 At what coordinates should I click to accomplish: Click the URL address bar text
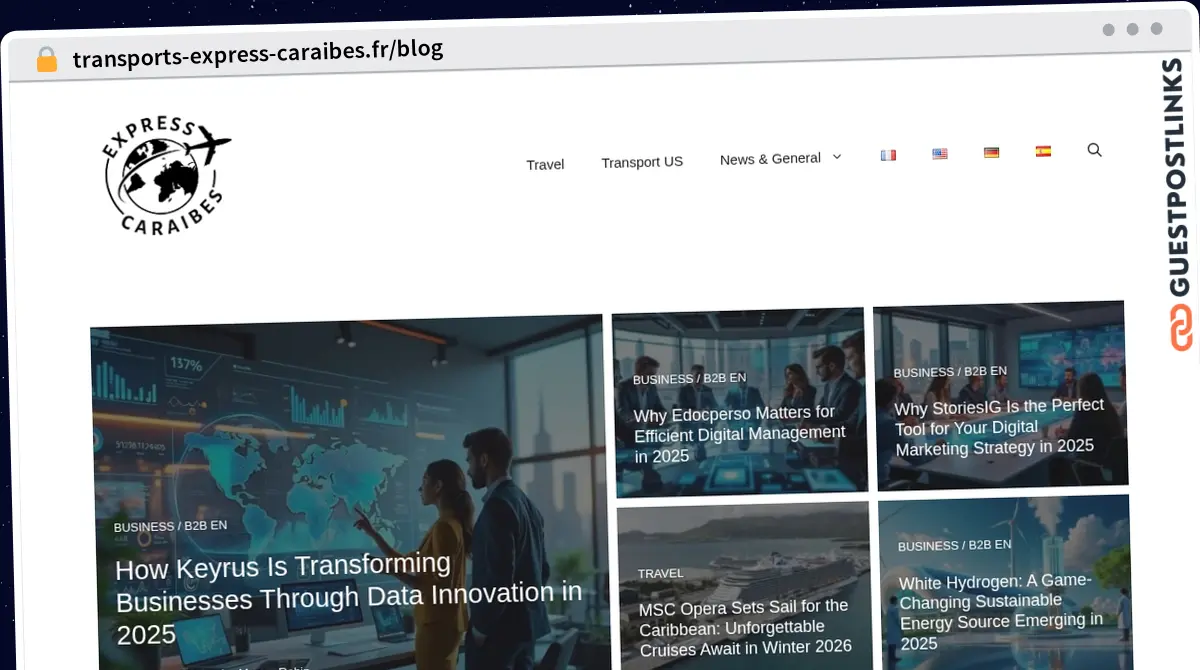[258, 53]
